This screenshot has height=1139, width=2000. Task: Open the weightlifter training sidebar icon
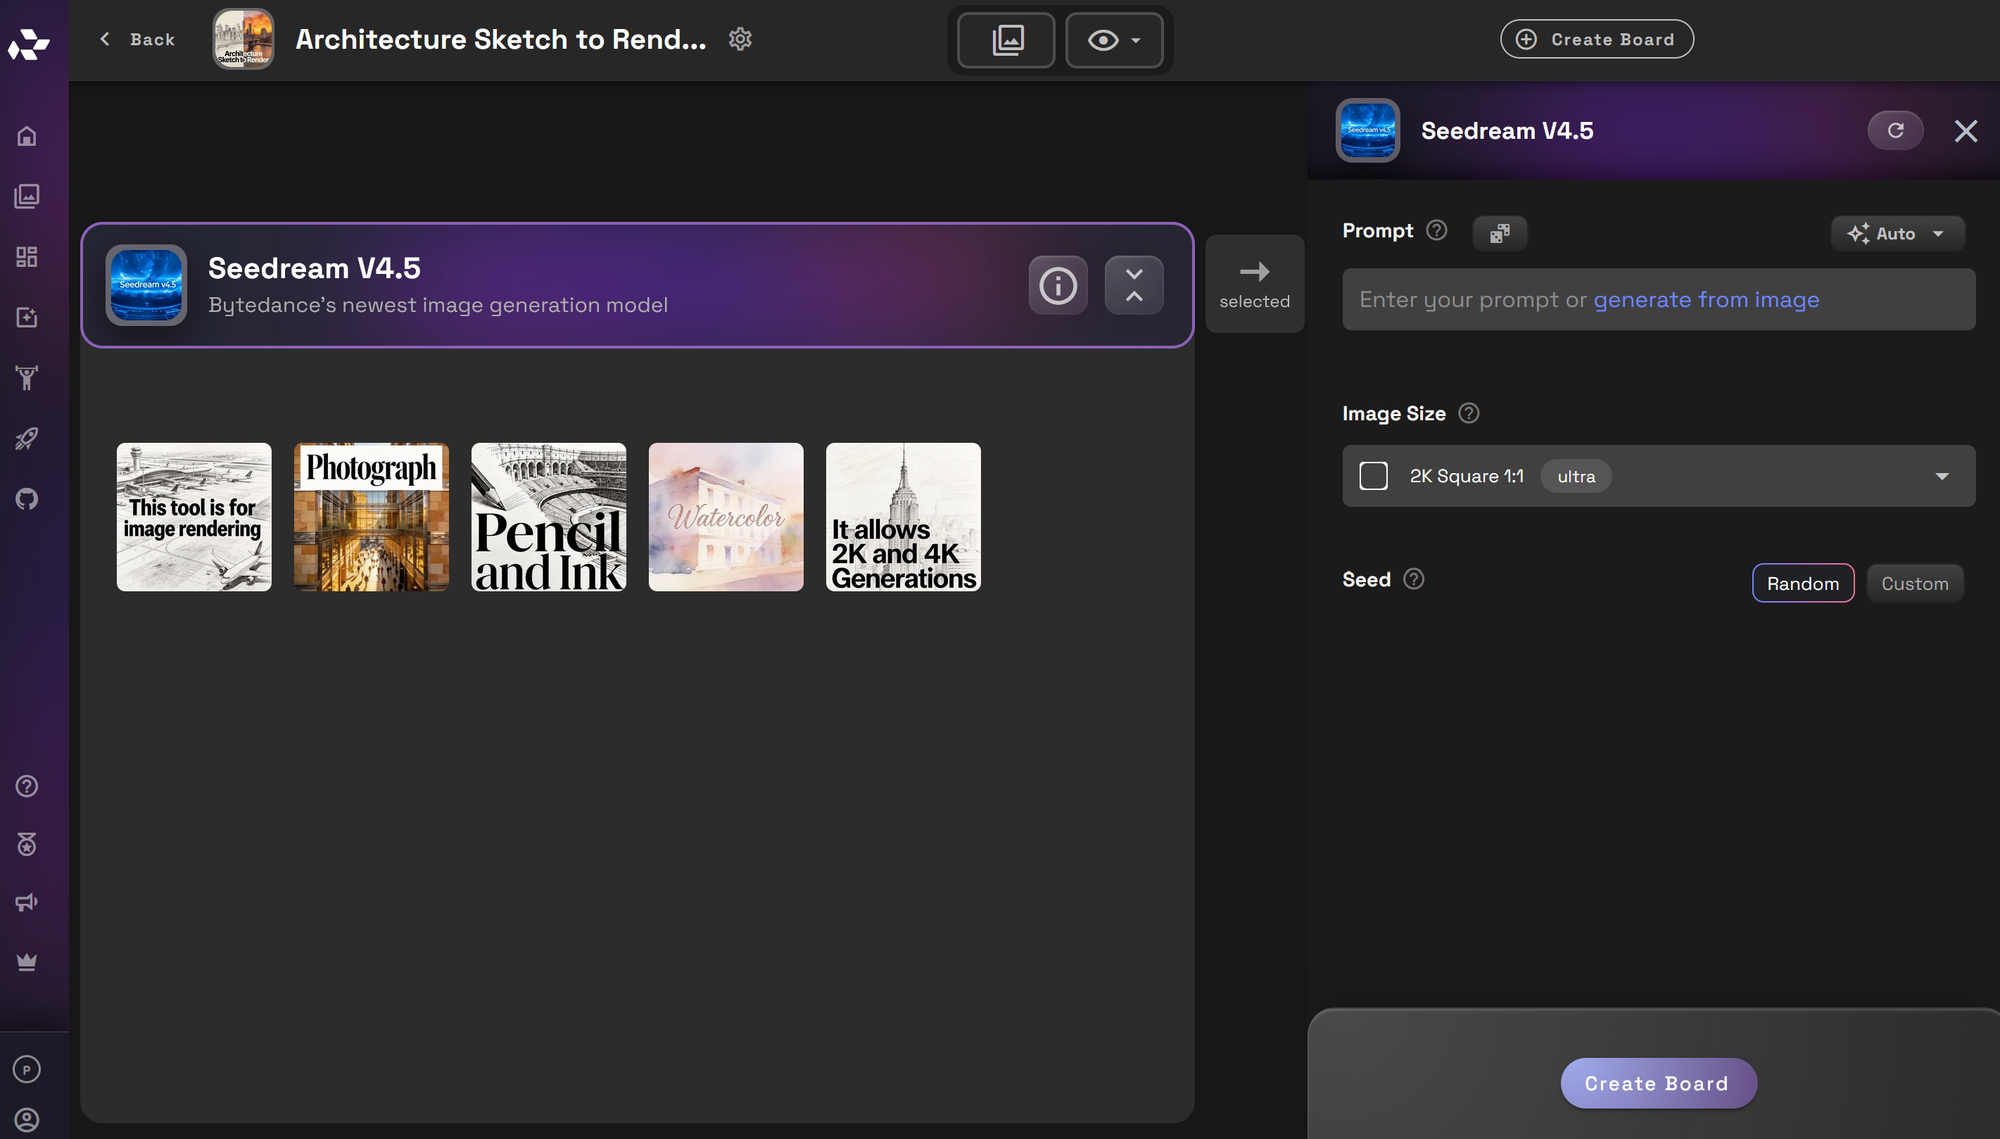27,378
